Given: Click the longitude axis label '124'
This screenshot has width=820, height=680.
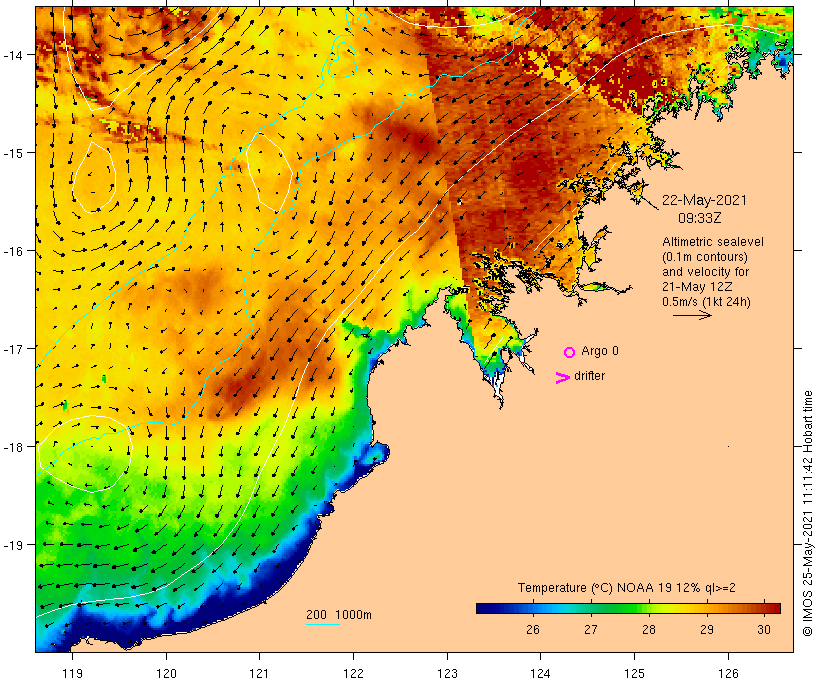Looking at the screenshot, I should (540, 673).
